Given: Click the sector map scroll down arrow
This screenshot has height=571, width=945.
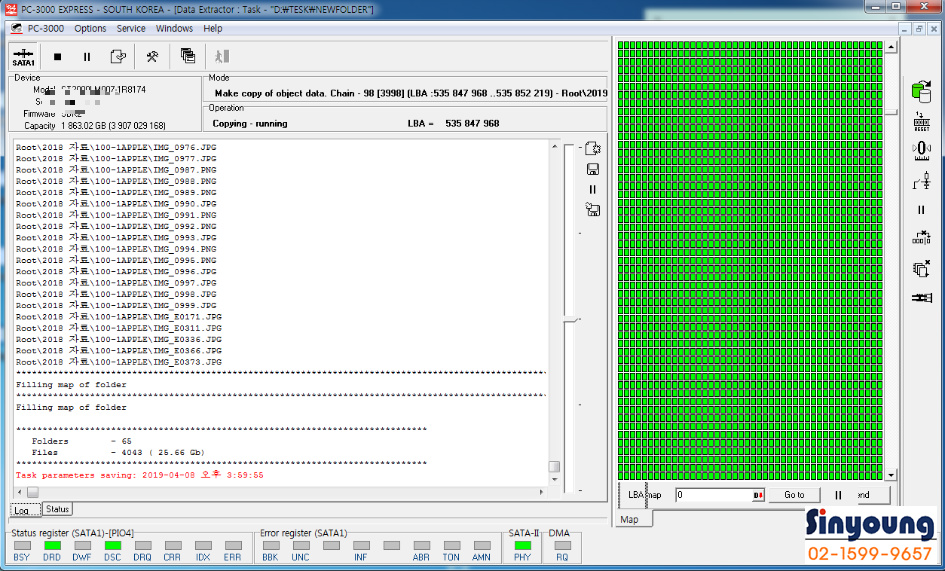Looking at the screenshot, I should tap(891, 475).
